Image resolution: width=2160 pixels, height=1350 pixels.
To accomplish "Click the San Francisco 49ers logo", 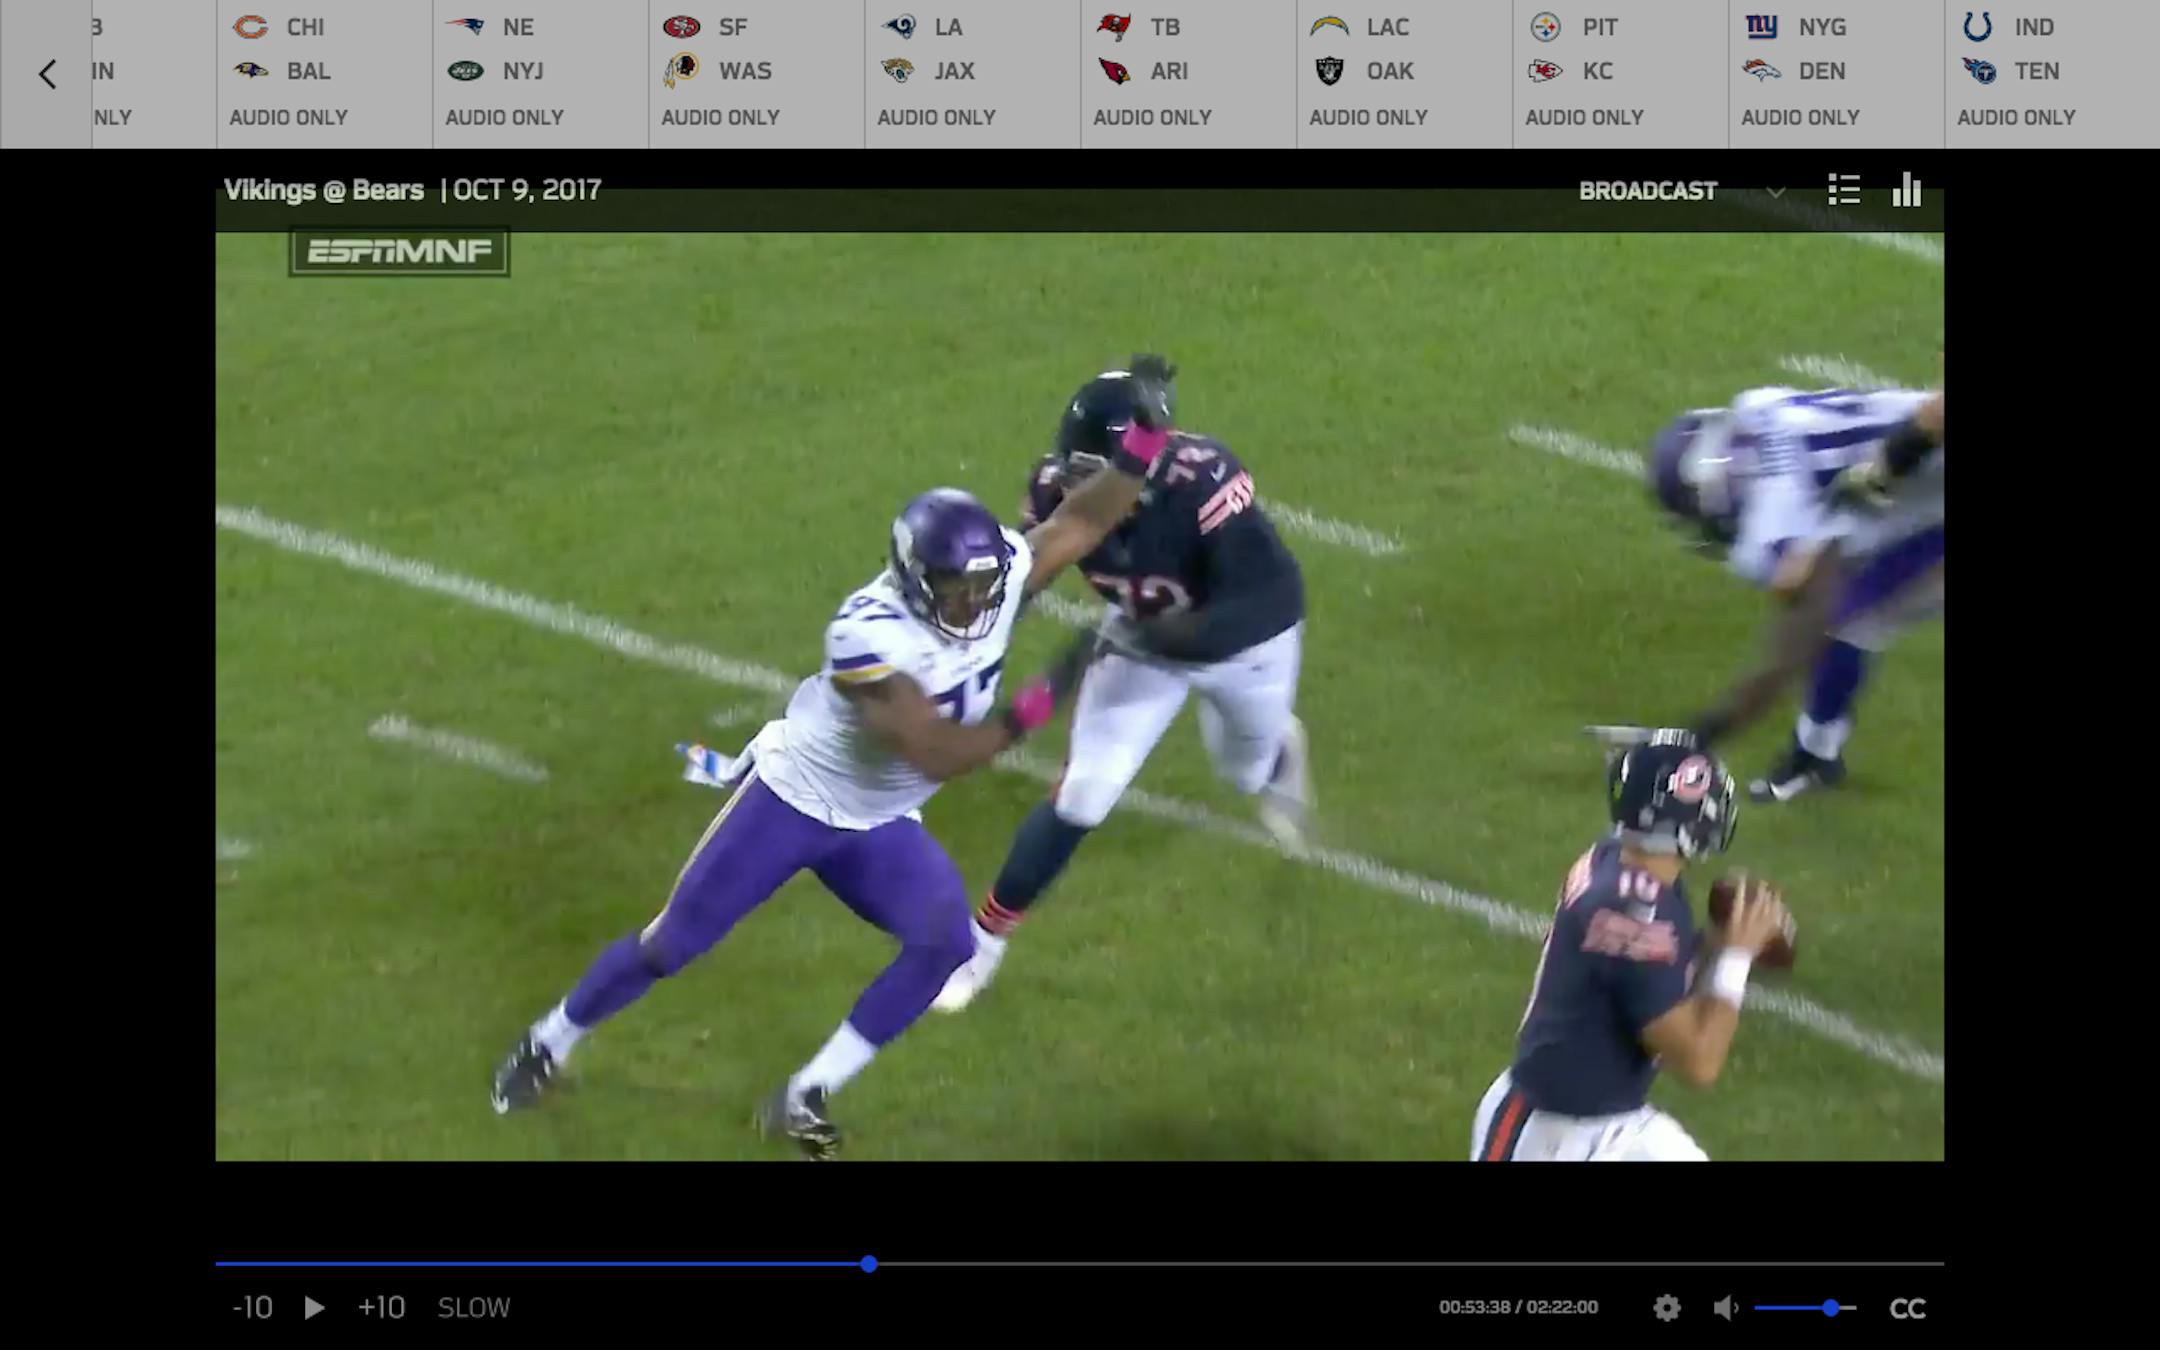I will tap(681, 27).
